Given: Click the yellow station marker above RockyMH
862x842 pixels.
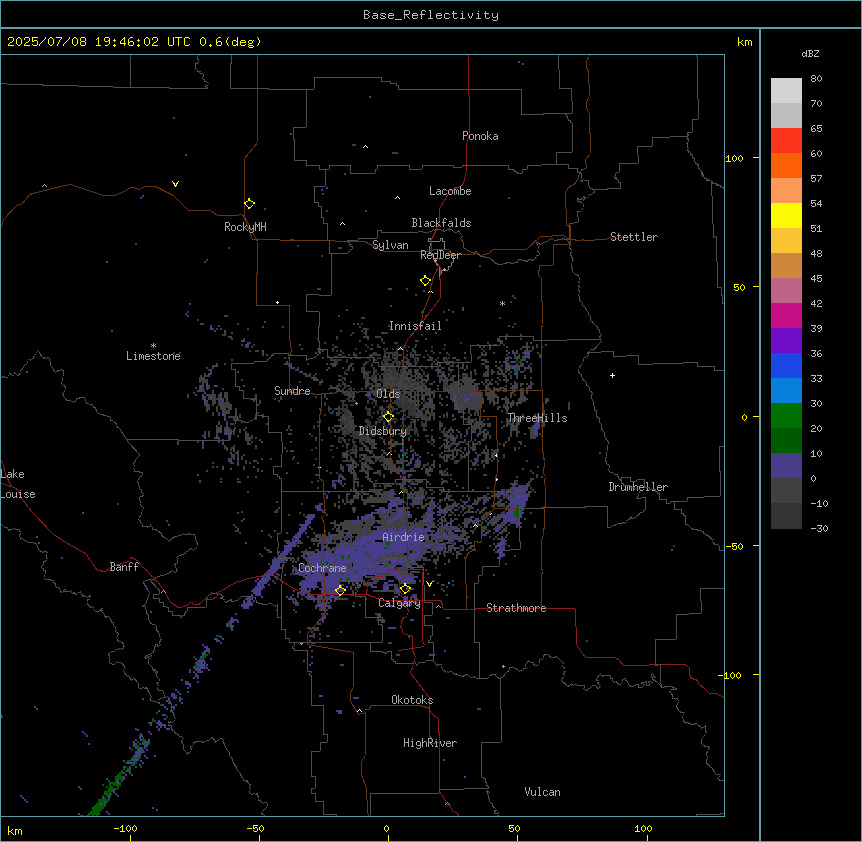Looking at the screenshot, I should (x=249, y=203).
